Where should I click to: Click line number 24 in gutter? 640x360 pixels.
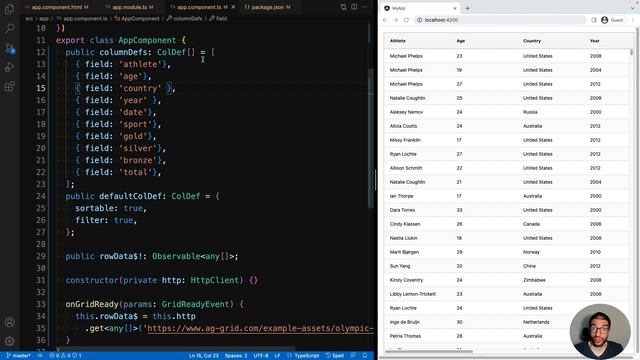pos(41,196)
